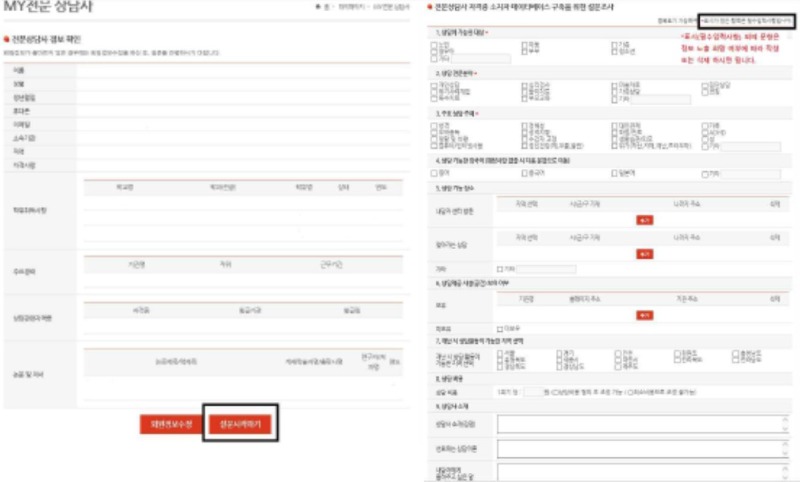Check the 영어 language checkbox
The image size is (800, 482).
click(433, 172)
